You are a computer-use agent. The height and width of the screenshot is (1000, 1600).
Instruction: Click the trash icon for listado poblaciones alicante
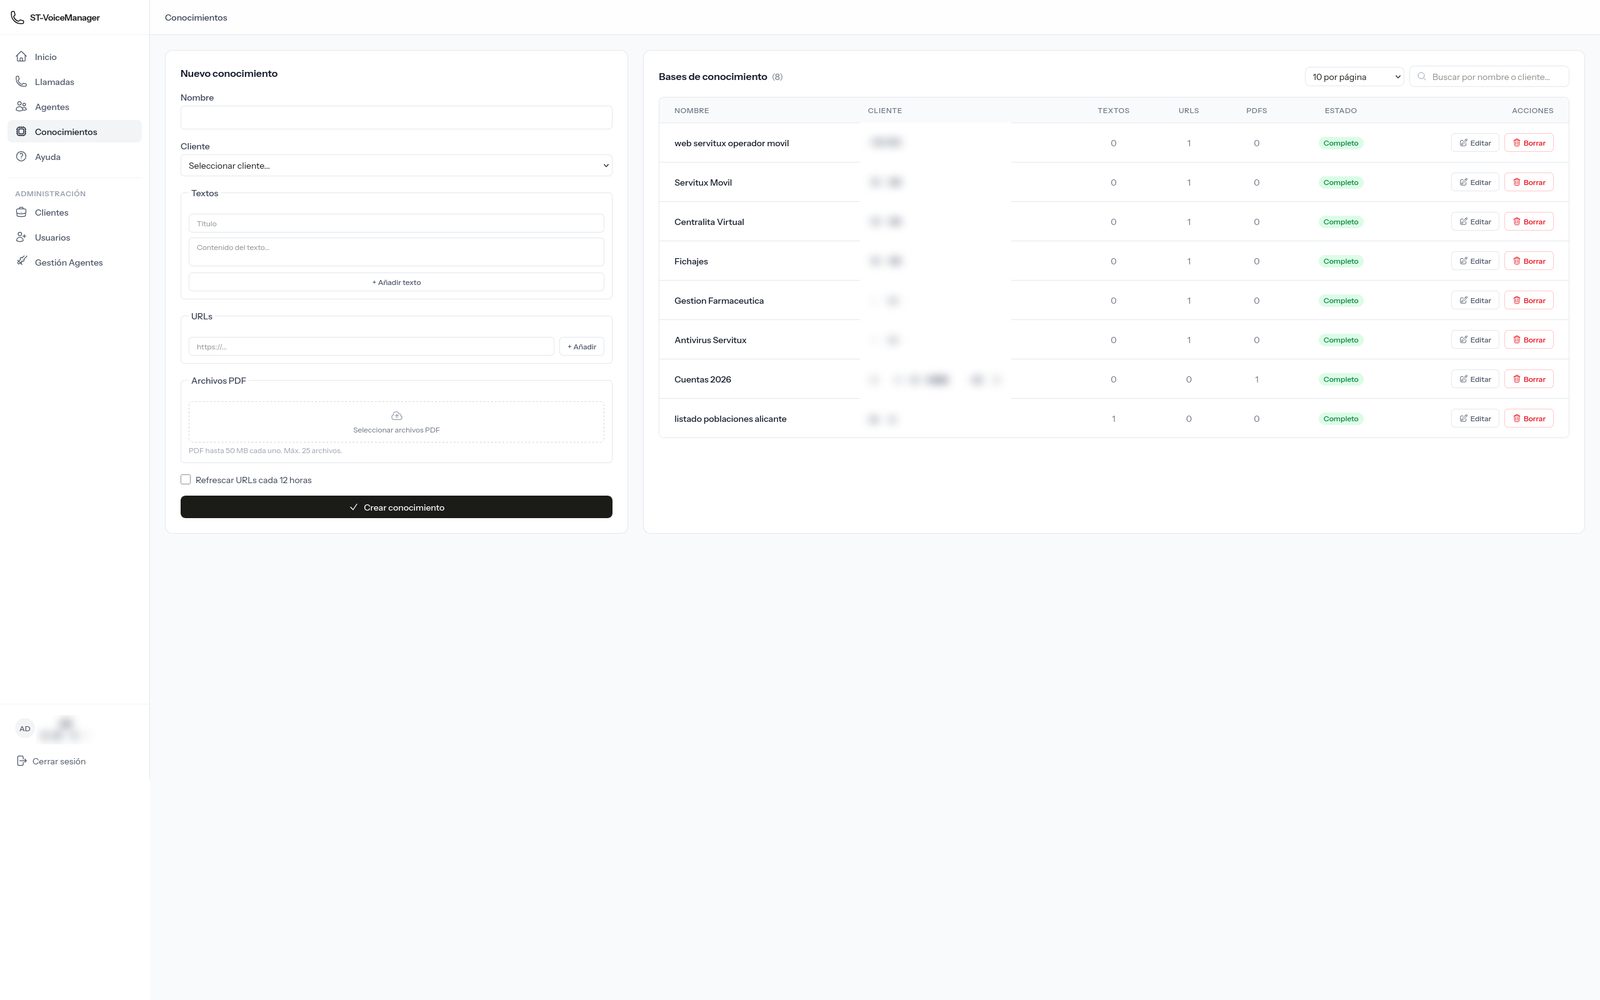pyautogui.click(x=1517, y=418)
